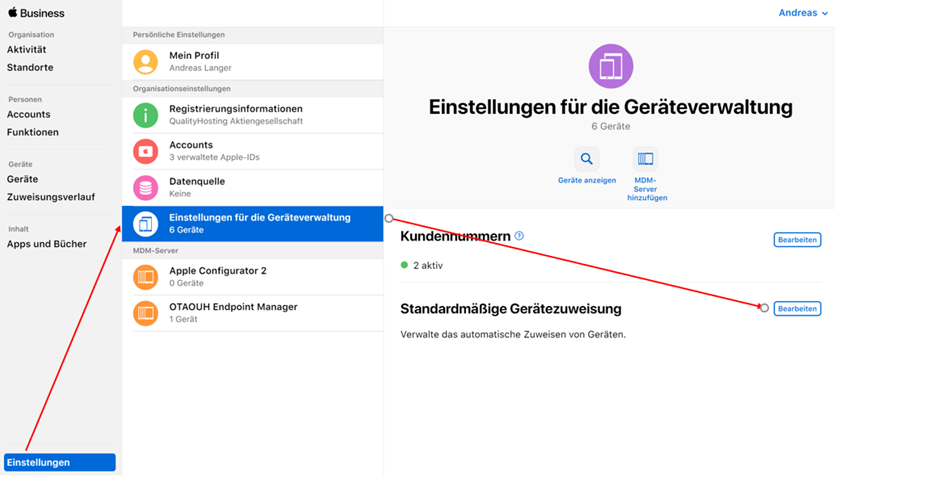Click the Apple Business logo
Screen dimensions: 945x498
(36, 13)
